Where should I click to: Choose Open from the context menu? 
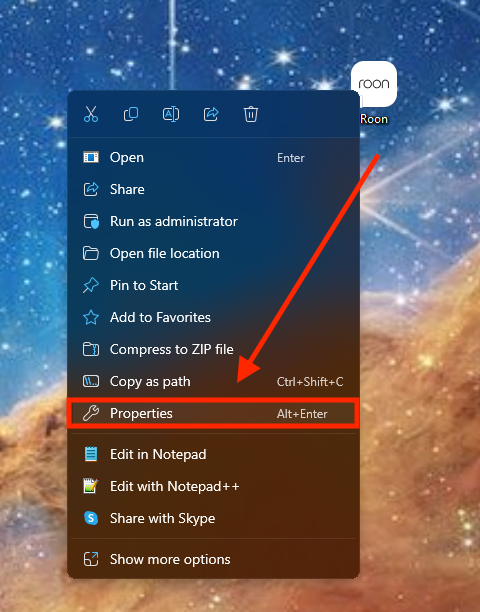pos(213,158)
